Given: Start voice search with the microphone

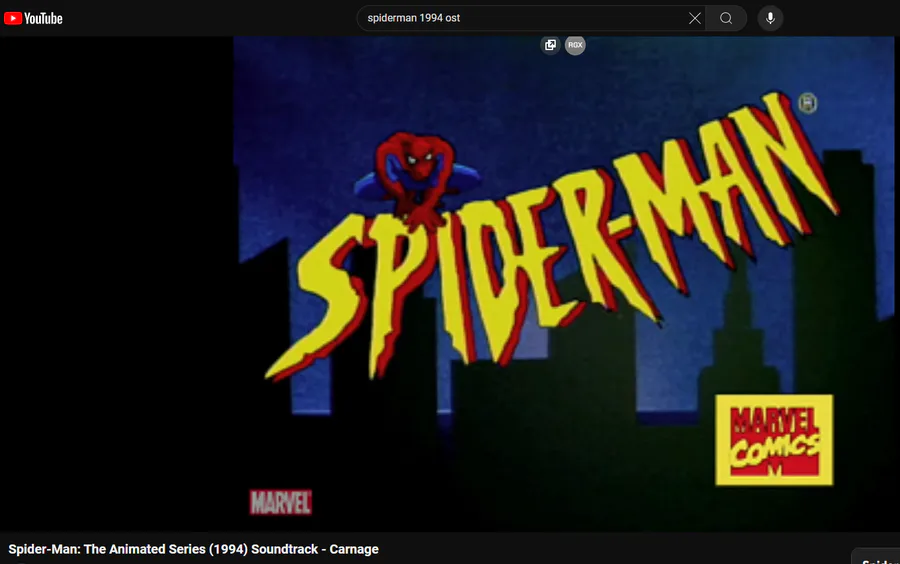Looking at the screenshot, I should tap(770, 18).
